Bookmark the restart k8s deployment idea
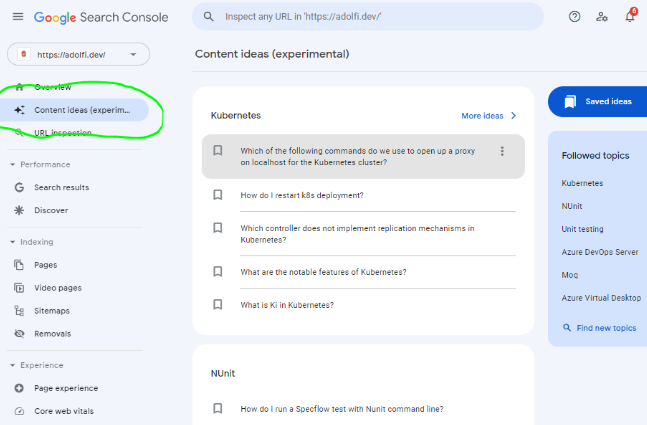 [x=218, y=195]
